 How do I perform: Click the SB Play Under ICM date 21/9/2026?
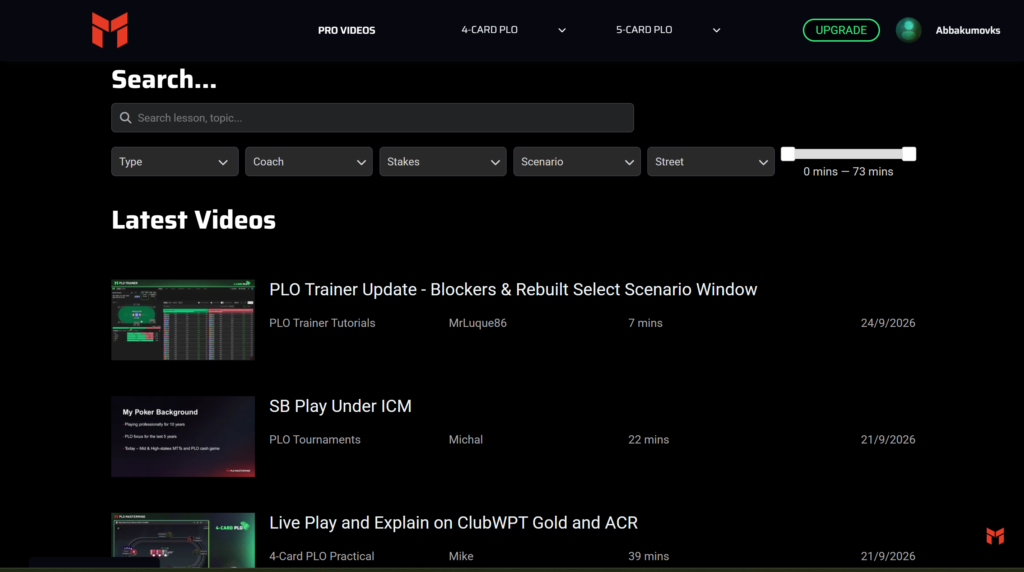point(888,440)
